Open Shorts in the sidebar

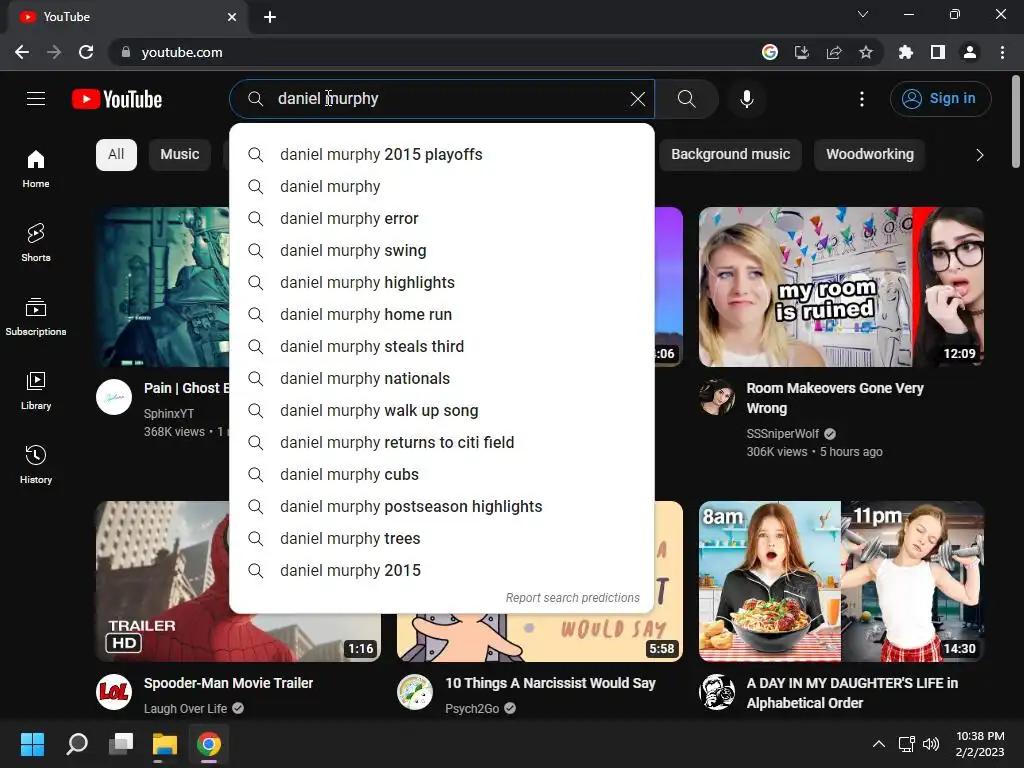click(x=36, y=242)
